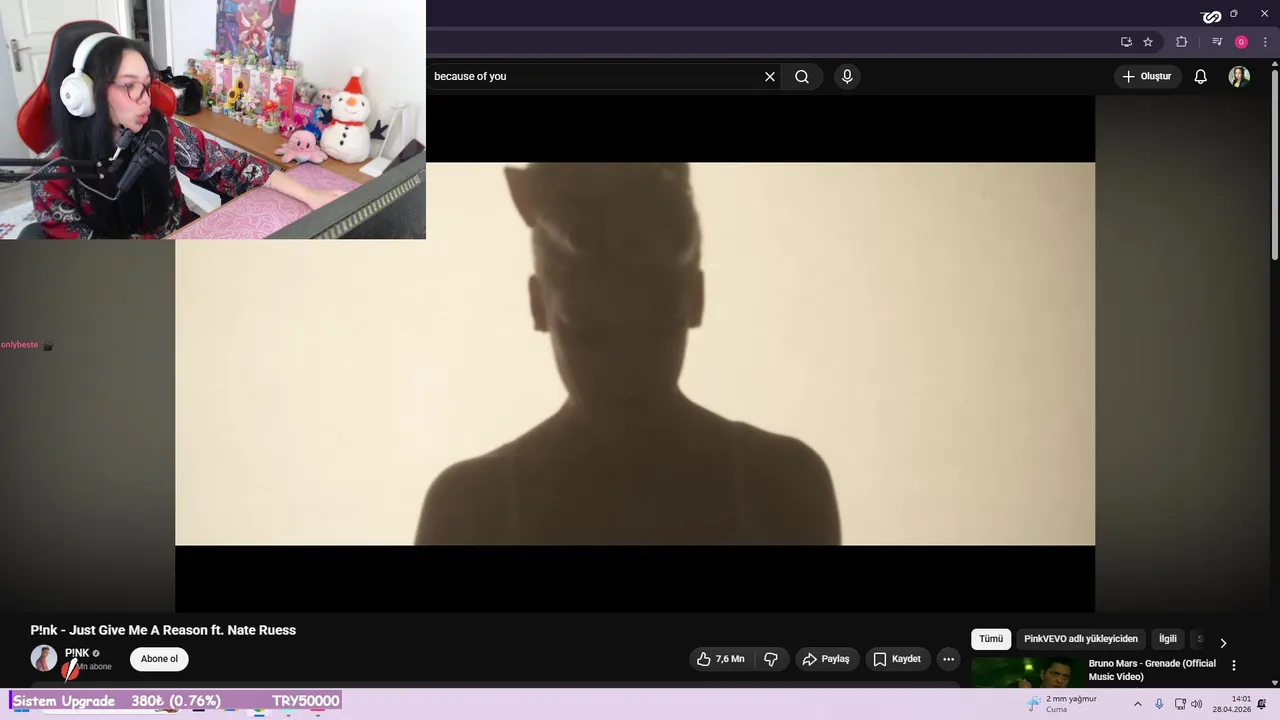The image size is (1280, 720).
Task: Click the install app icon in address bar
Action: [1126, 42]
